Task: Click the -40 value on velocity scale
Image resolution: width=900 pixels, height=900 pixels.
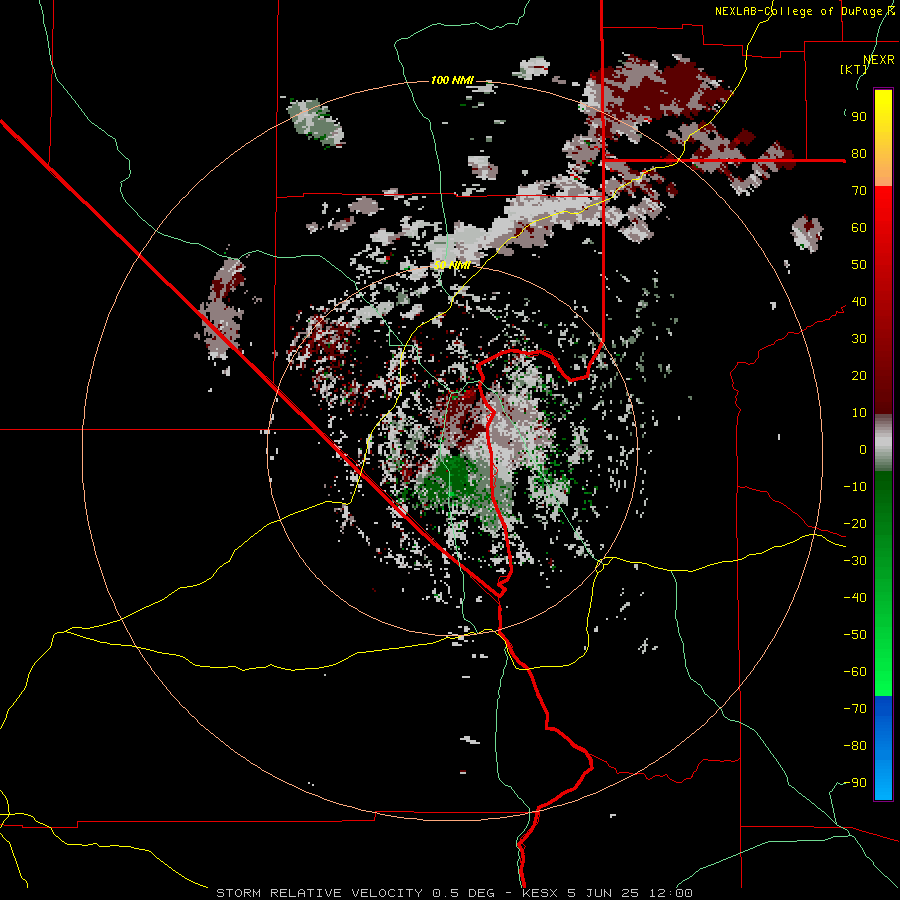Action: click(855, 598)
